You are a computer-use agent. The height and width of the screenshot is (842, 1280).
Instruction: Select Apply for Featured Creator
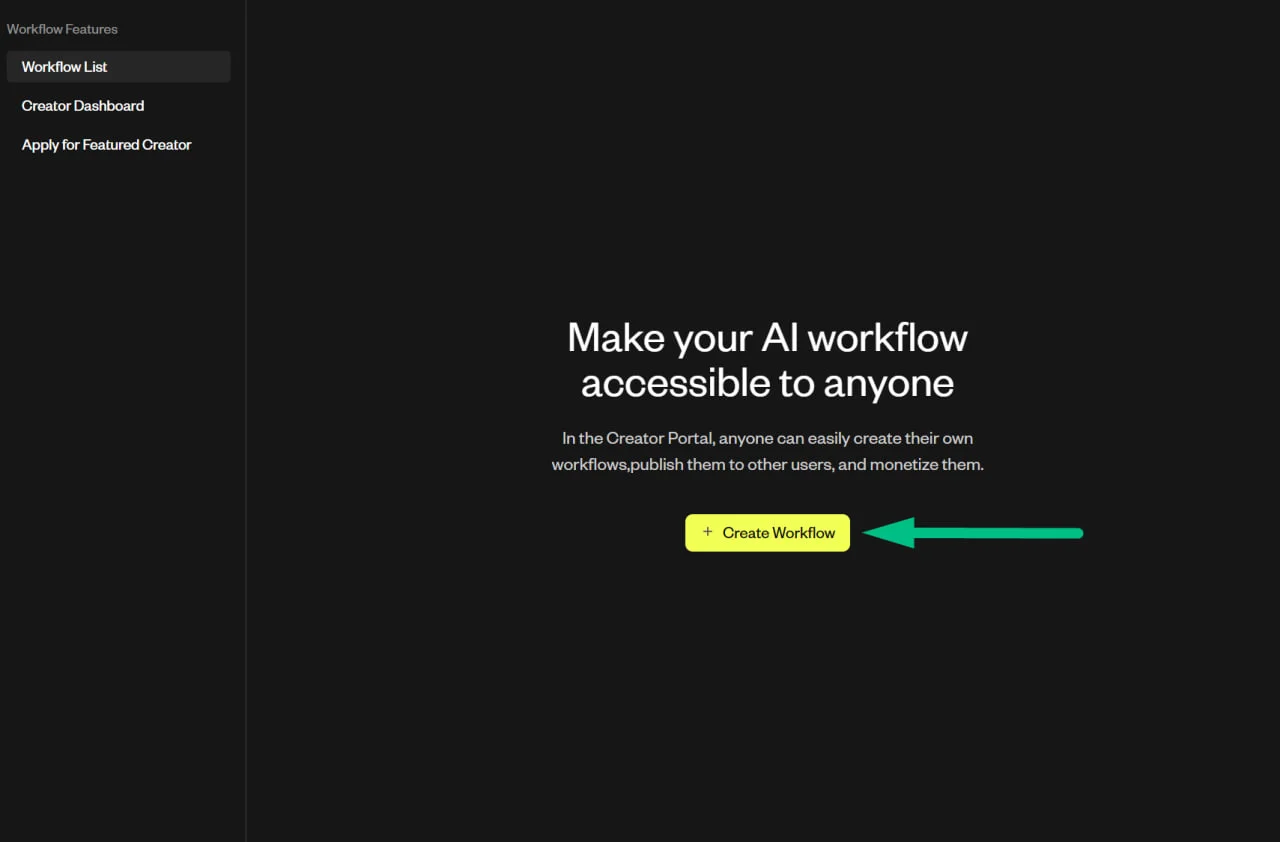tap(106, 145)
